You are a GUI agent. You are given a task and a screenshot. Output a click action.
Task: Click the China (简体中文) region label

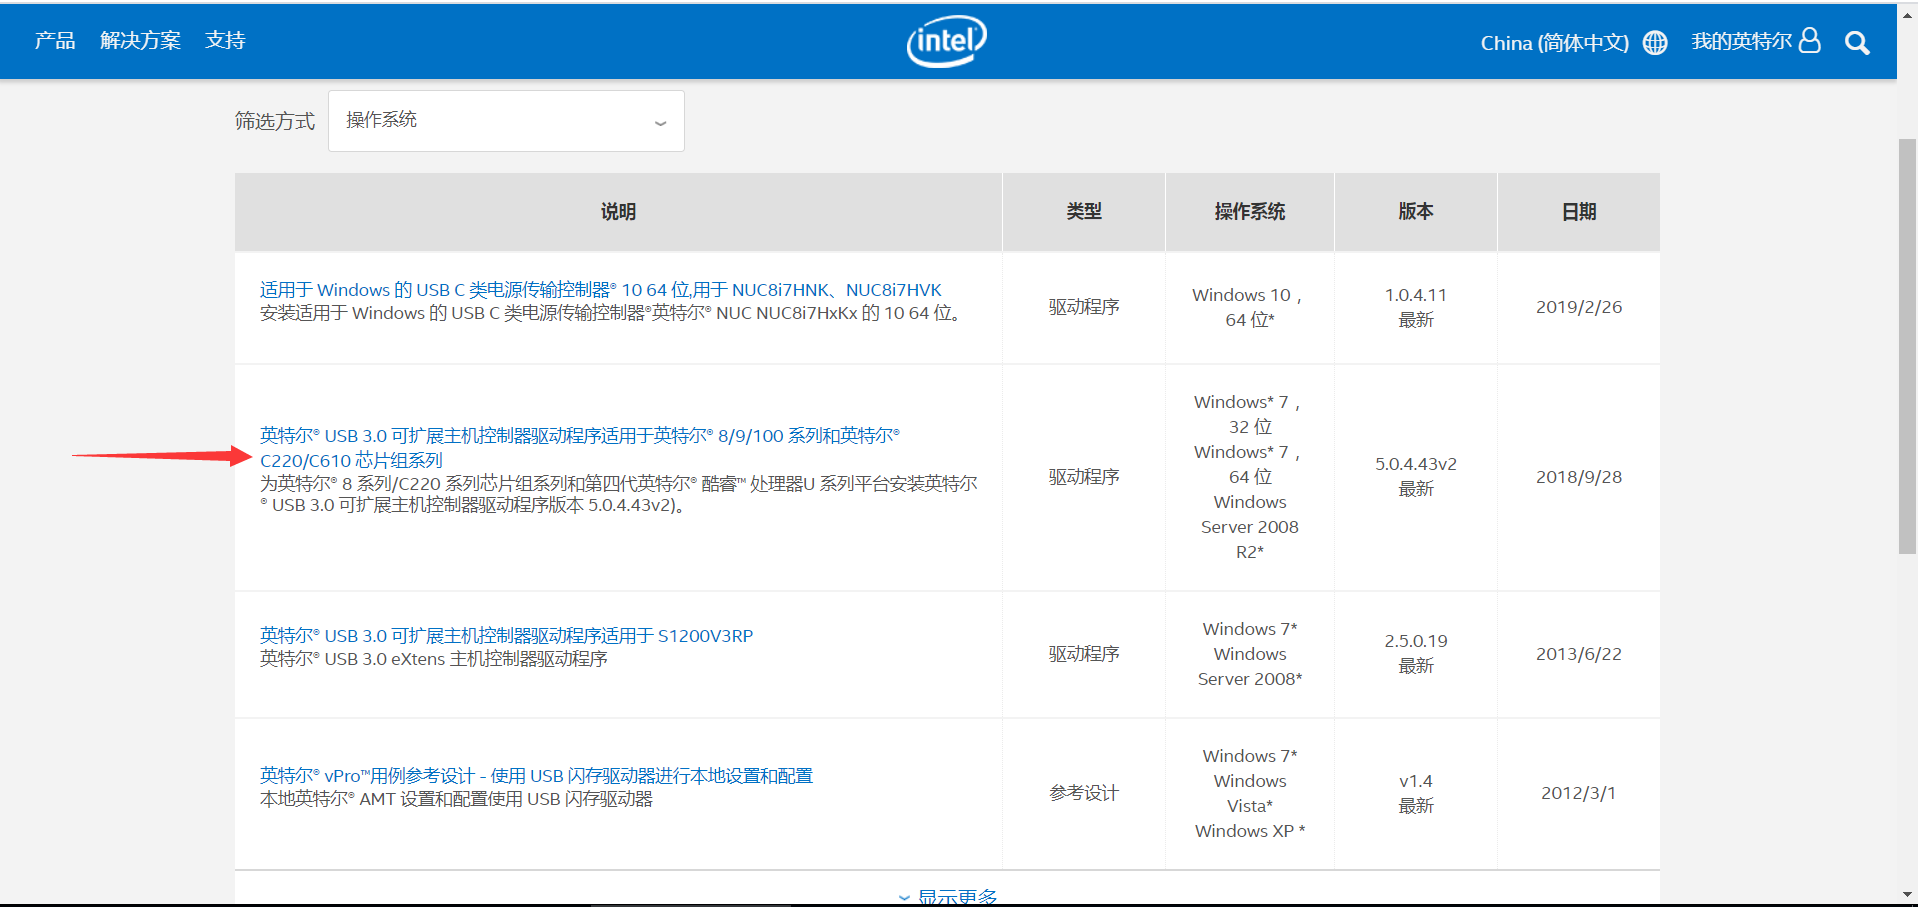point(1553,42)
